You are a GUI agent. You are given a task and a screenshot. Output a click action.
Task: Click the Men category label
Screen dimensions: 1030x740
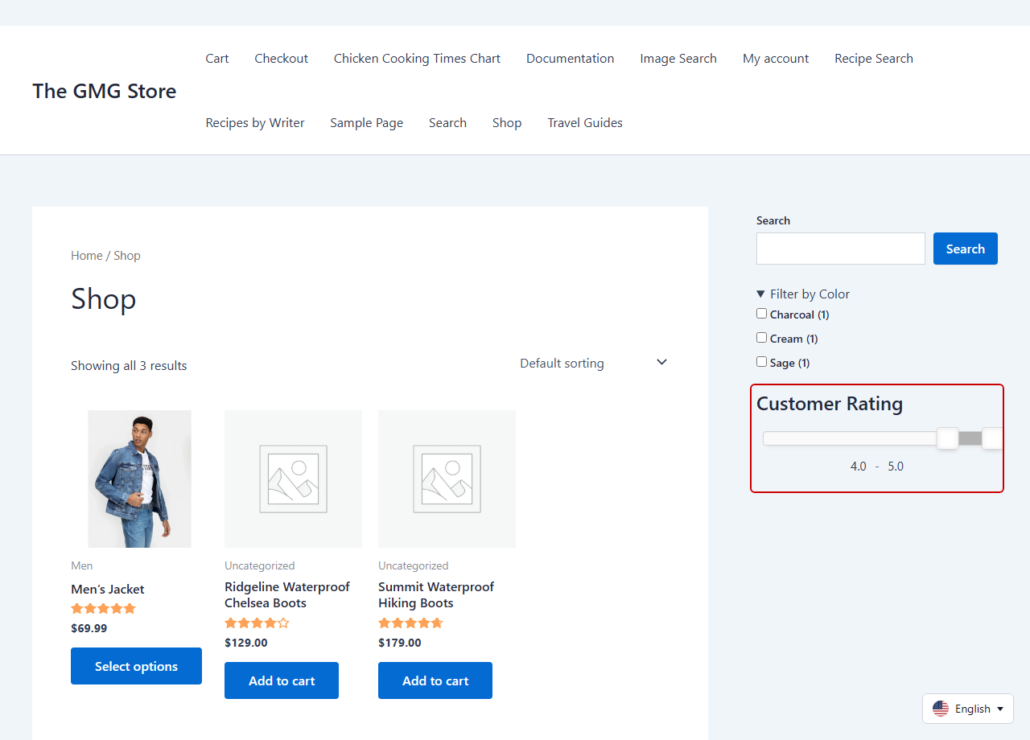click(81, 565)
